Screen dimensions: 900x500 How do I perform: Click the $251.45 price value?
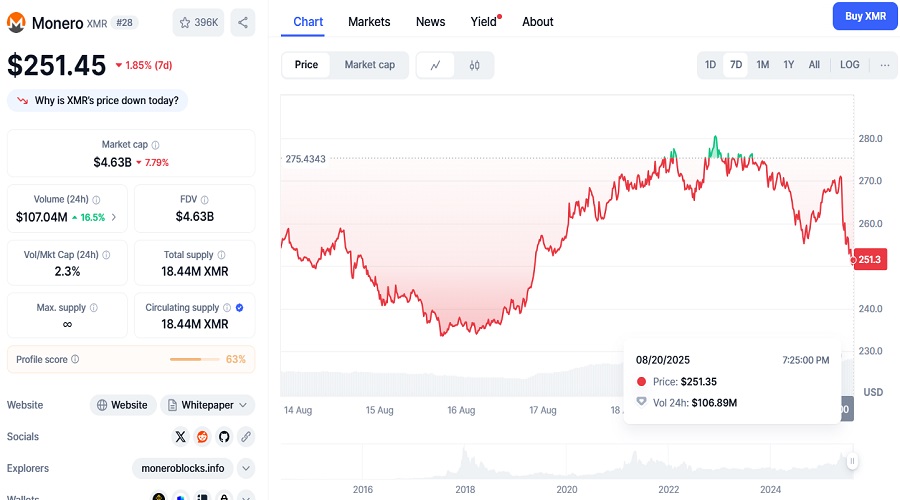pos(56,65)
